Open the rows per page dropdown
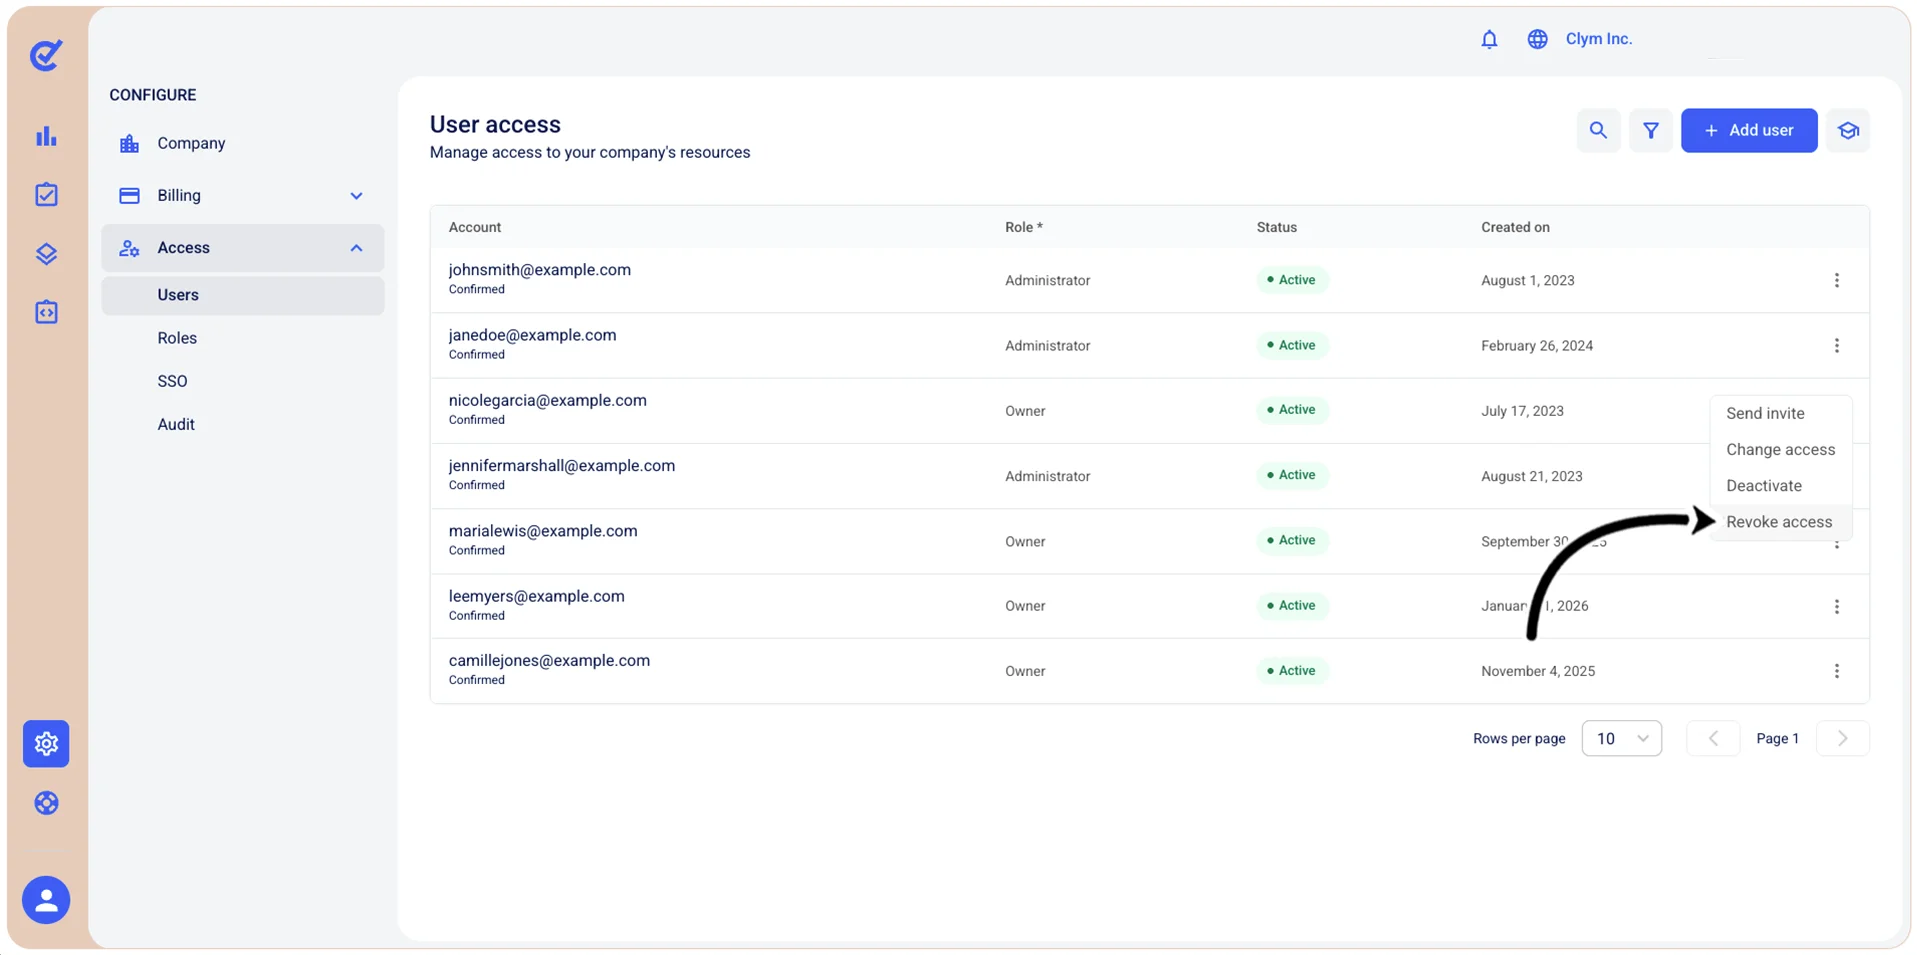The width and height of the screenshot is (1917, 955). 1621,738
